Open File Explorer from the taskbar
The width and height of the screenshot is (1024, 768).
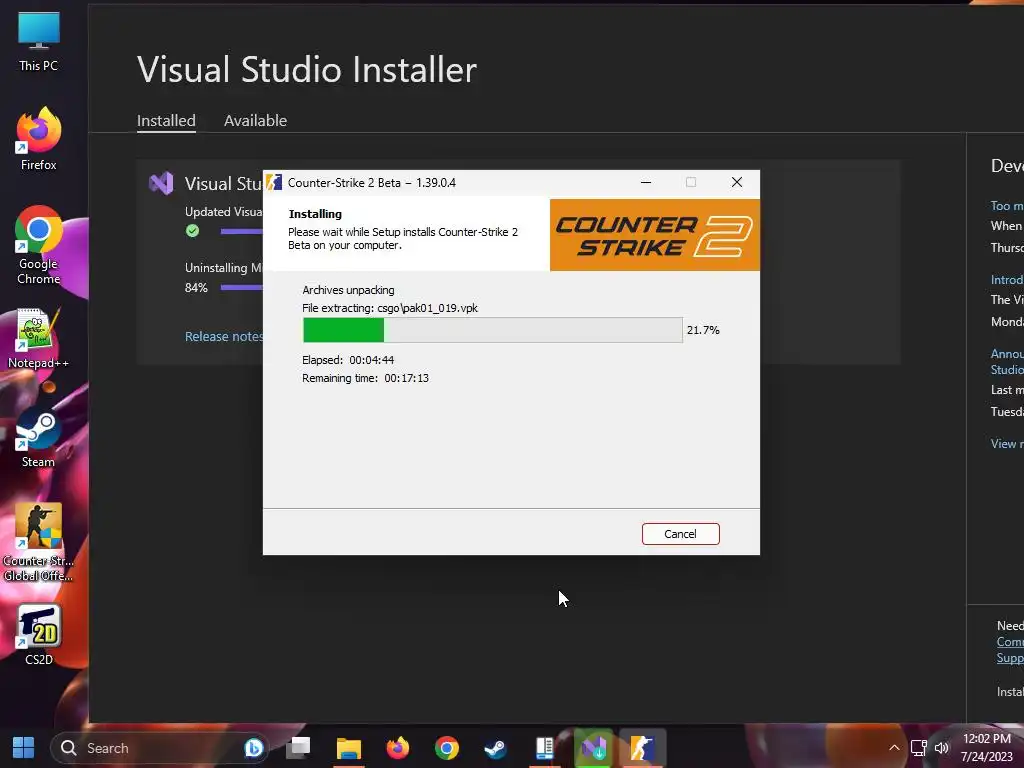pyautogui.click(x=349, y=748)
